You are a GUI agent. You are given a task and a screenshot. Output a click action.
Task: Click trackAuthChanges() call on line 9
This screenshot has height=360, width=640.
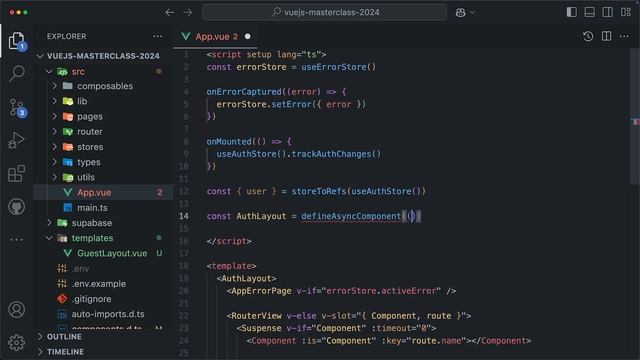(x=336, y=154)
